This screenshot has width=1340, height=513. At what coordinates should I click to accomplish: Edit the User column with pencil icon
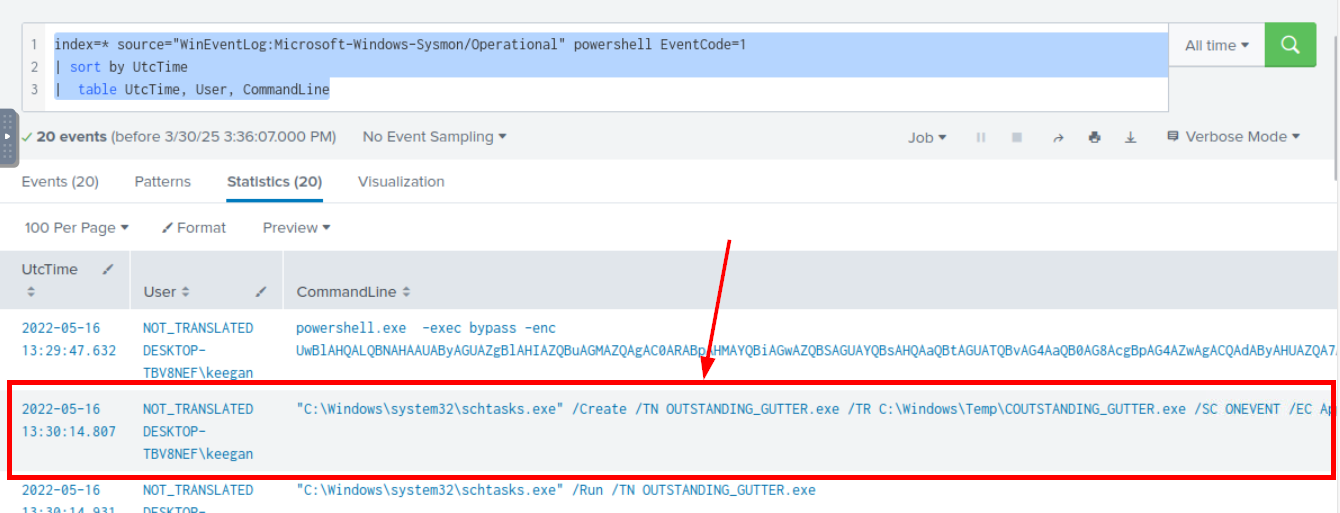click(x=261, y=292)
